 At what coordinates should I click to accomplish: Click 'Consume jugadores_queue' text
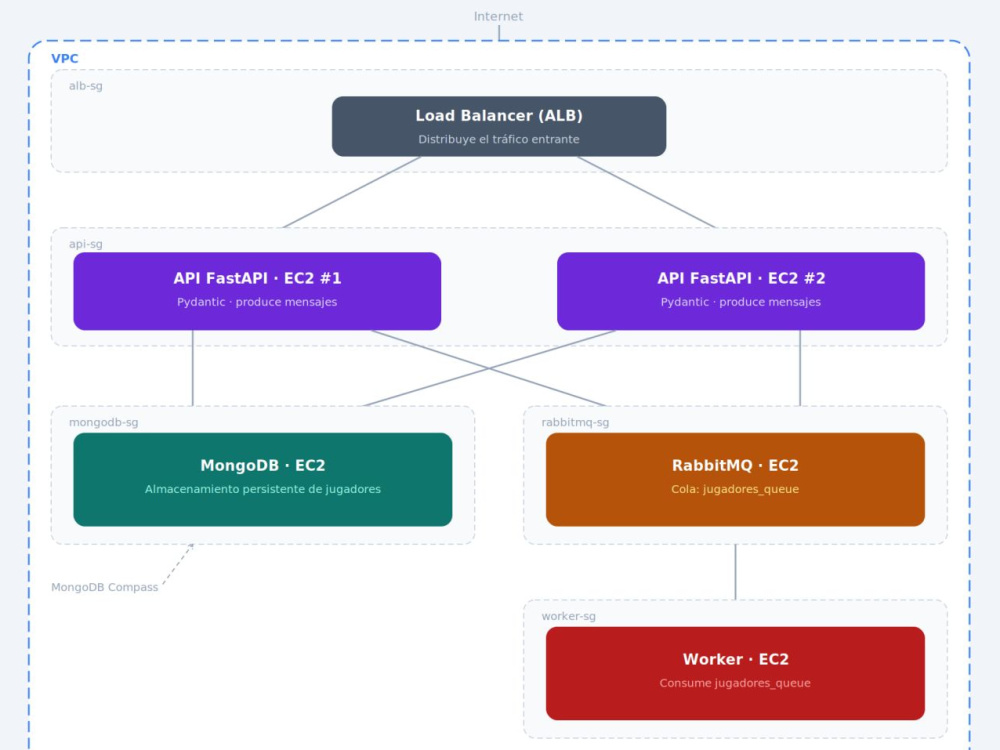click(735, 683)
